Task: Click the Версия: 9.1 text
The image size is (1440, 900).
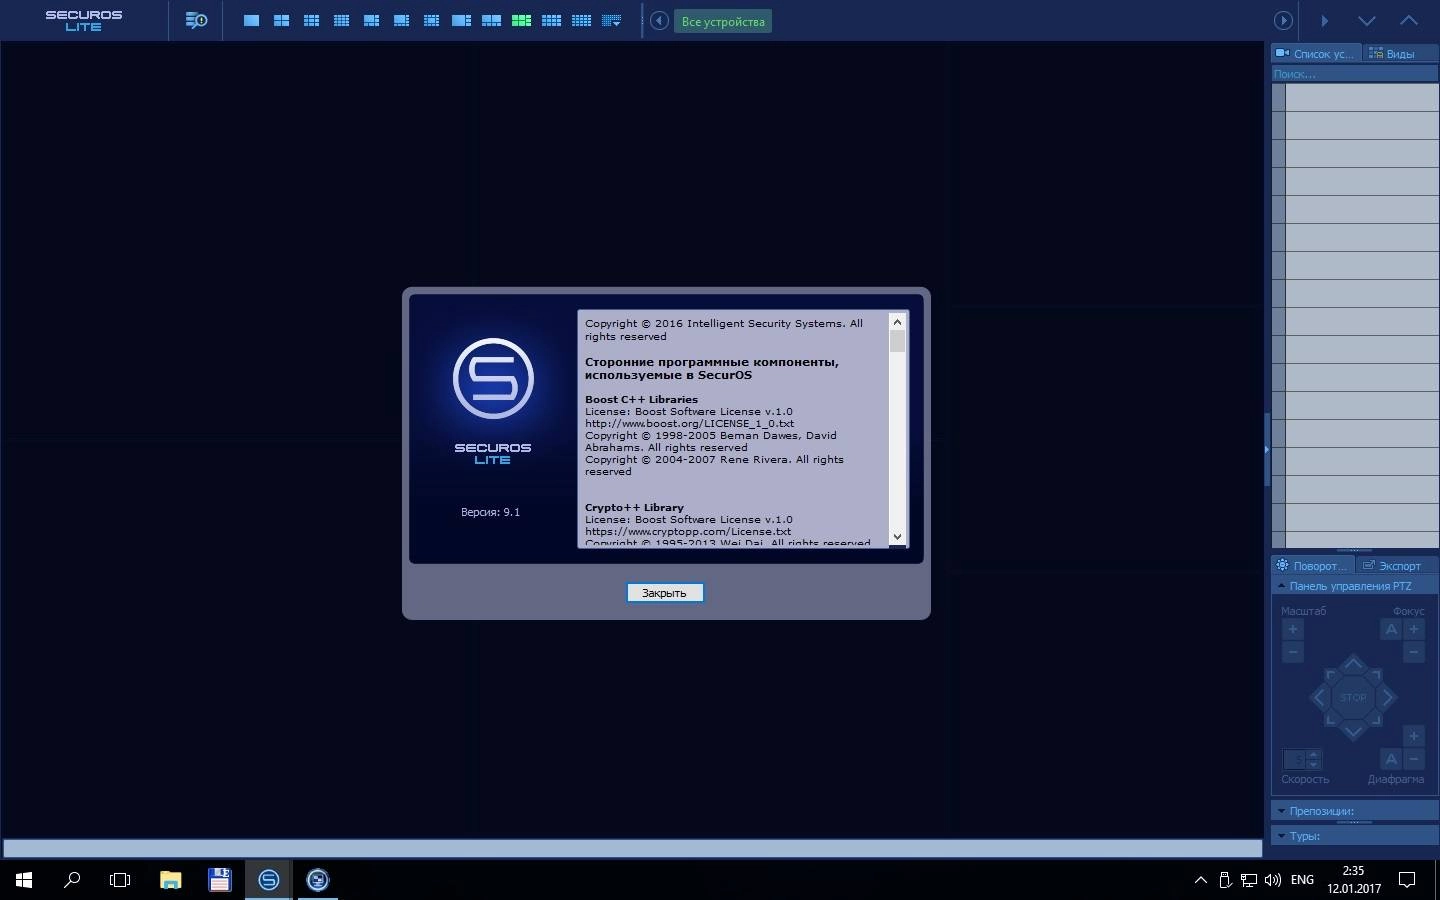Action: [490, 512]
